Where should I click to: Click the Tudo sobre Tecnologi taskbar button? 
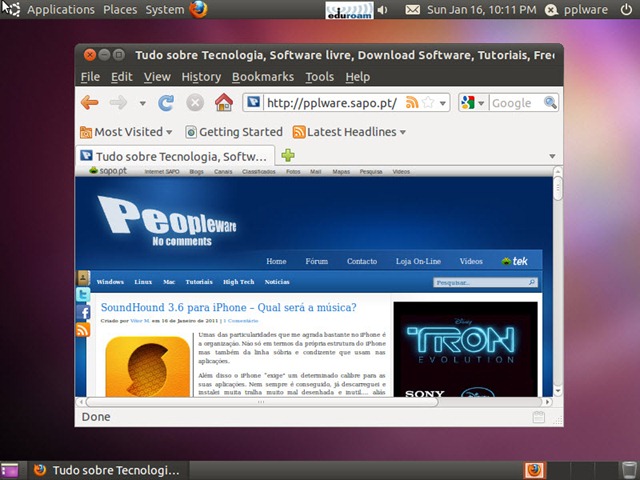(108, 471)
